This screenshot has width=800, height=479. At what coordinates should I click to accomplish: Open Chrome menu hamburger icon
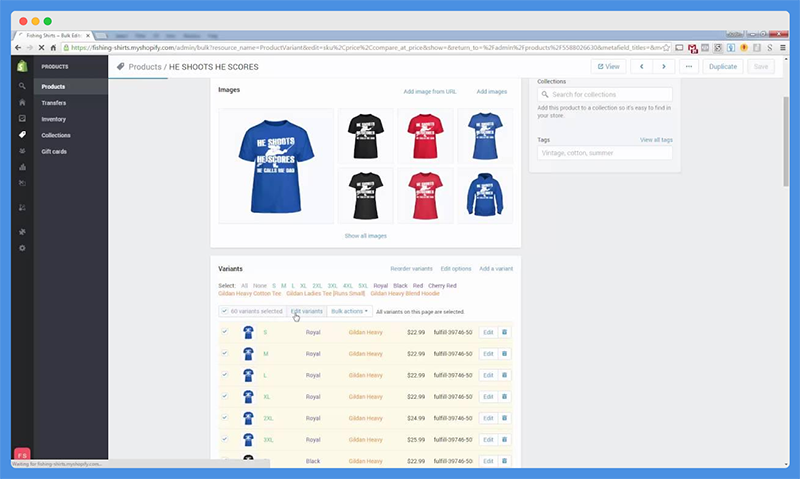(783, 47)
